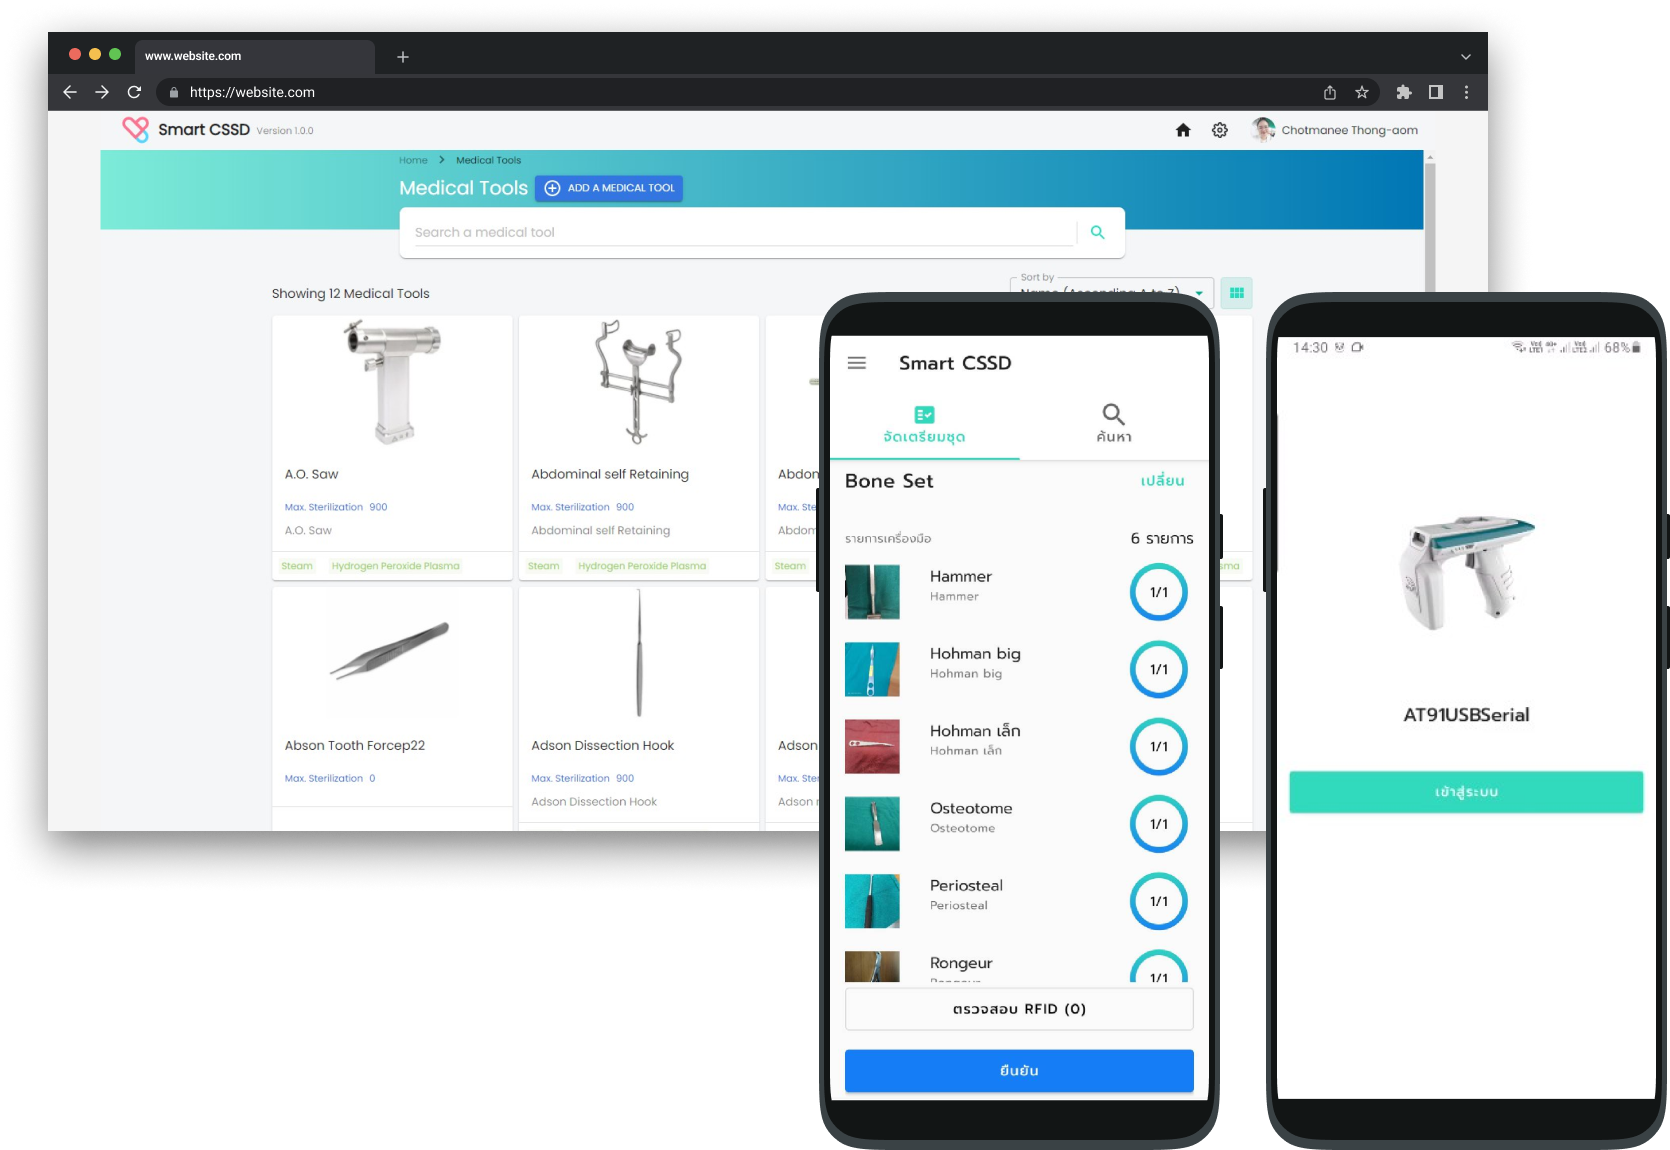The width and height of the screenshot is (1670, 1150).
Task: Click Hammer item thumbnail
Action: (872, 592)
